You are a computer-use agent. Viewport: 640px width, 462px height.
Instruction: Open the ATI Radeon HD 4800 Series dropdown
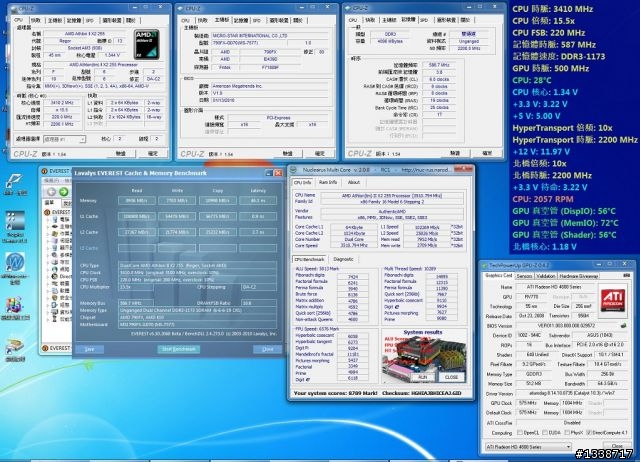pos(528,447)
